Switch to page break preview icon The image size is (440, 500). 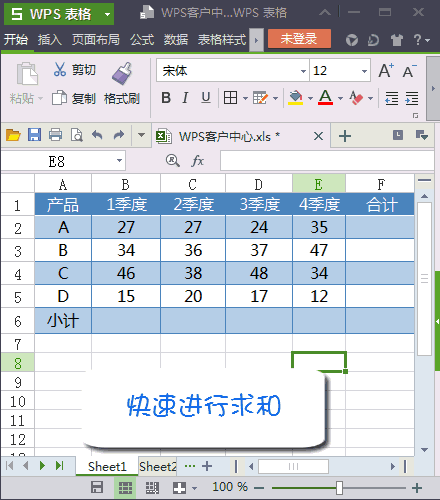[x=152, y=488]
